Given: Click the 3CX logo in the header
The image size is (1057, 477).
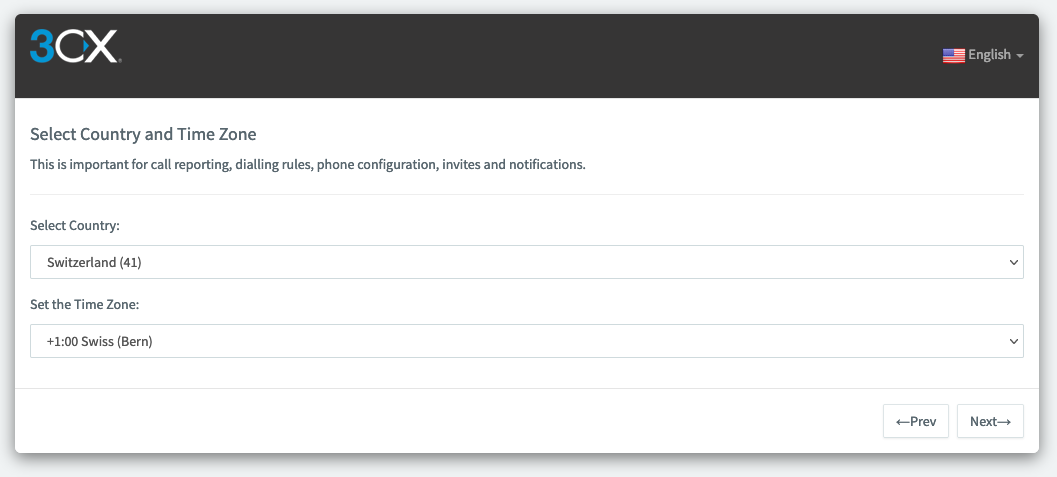Looking at the screenshot, I should (75, 46).
